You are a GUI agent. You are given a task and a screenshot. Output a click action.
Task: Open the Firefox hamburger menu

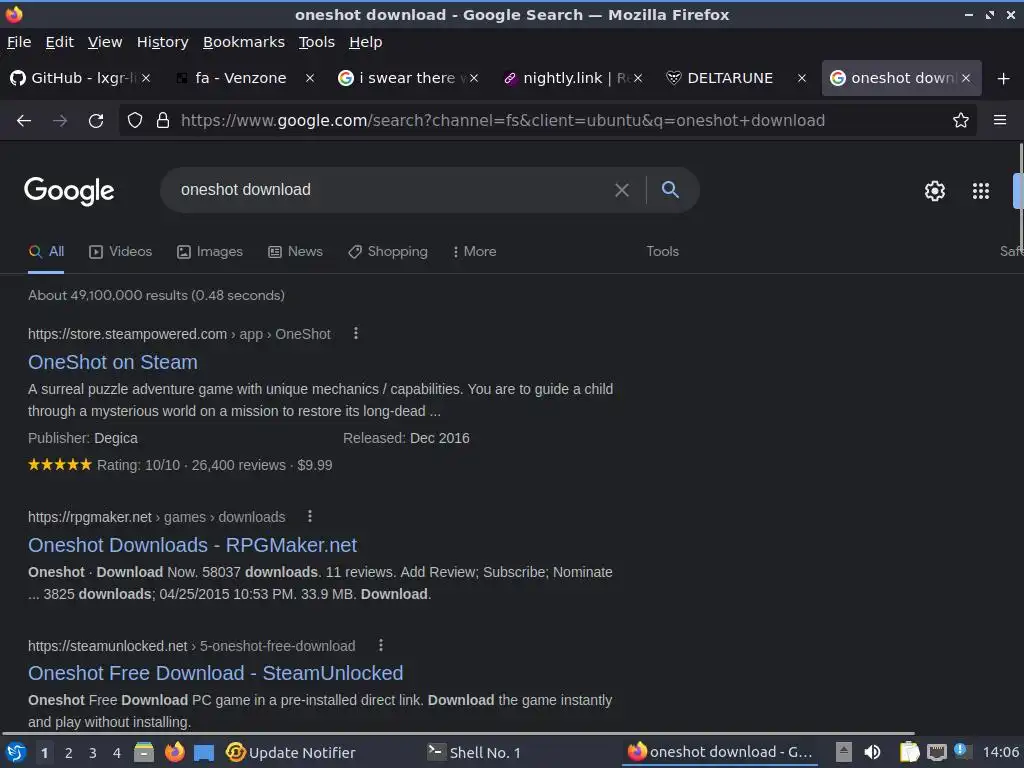tap(999, 120)
